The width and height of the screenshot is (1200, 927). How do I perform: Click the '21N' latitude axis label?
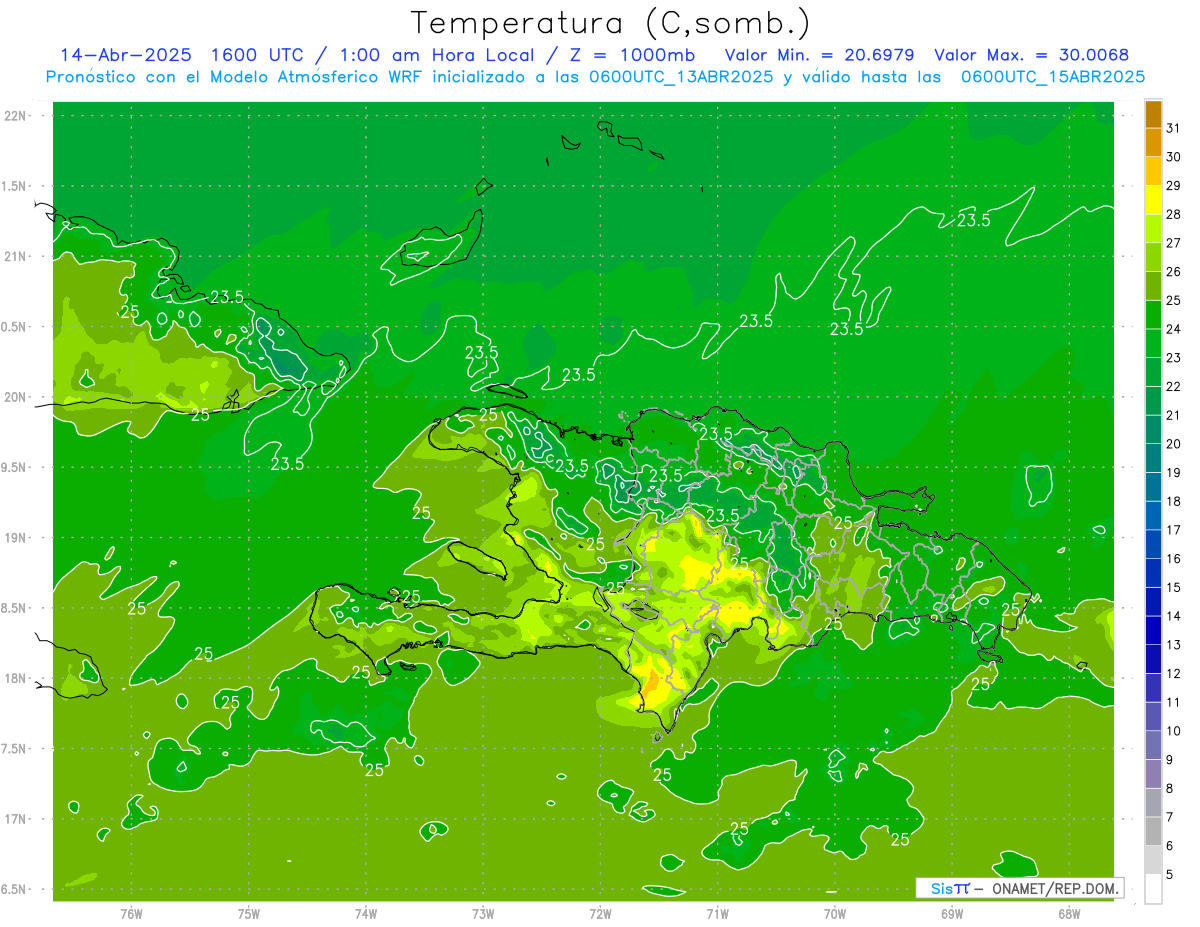click(15, 256)
